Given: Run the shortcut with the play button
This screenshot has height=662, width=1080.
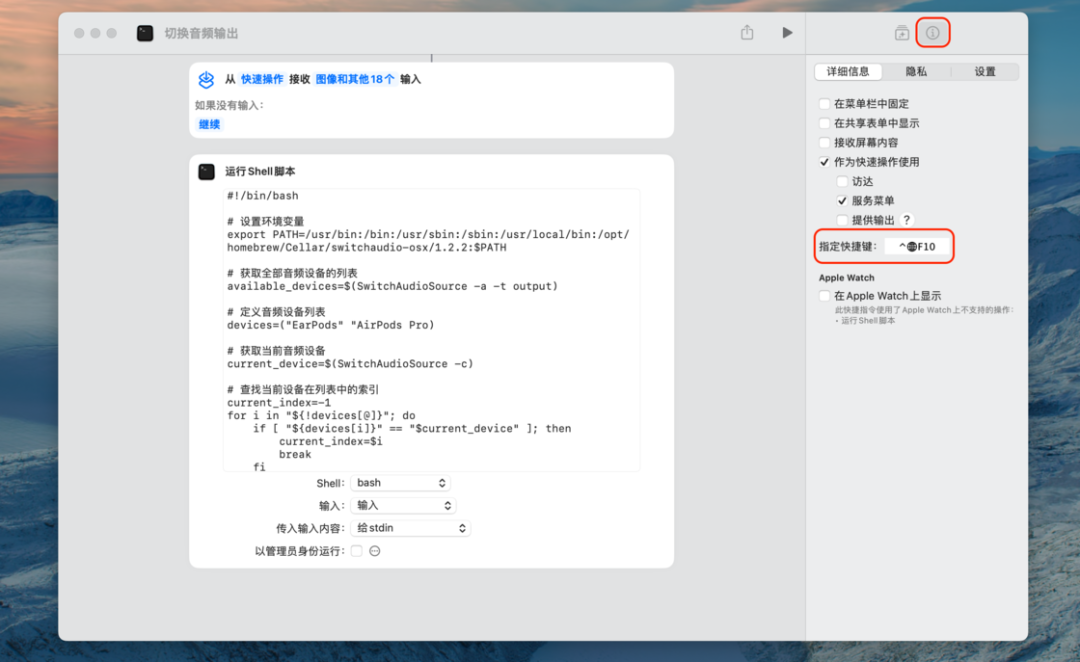Looking at the screenshot, I should (787, 32).
